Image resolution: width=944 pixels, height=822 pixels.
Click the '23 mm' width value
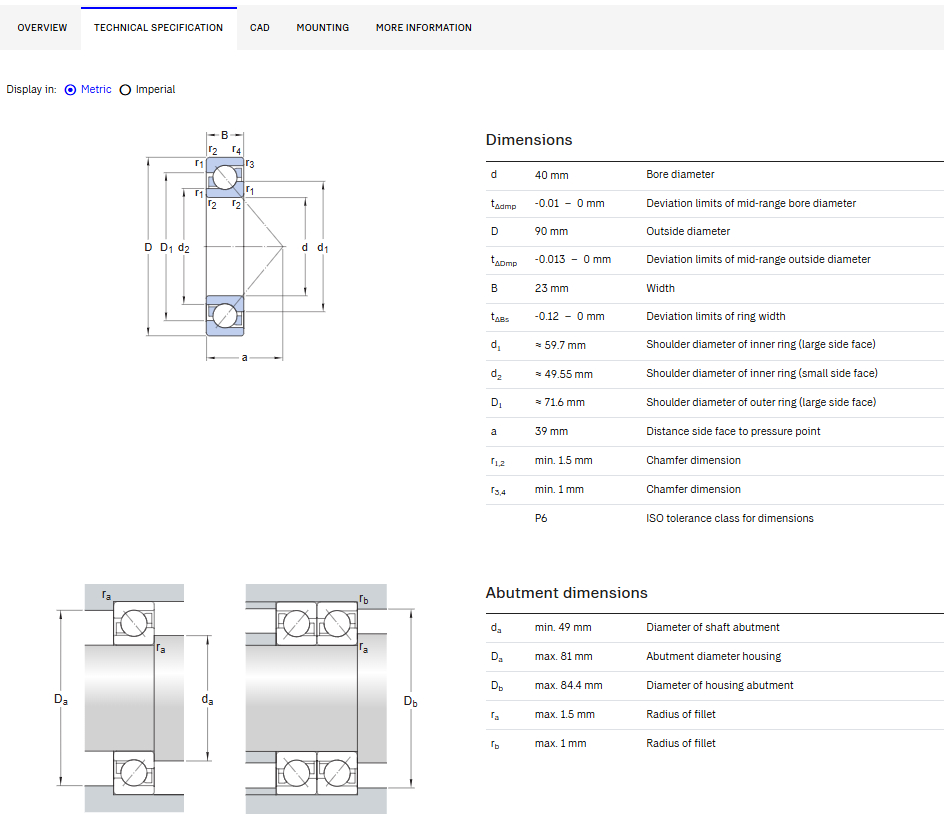(551, 288)
